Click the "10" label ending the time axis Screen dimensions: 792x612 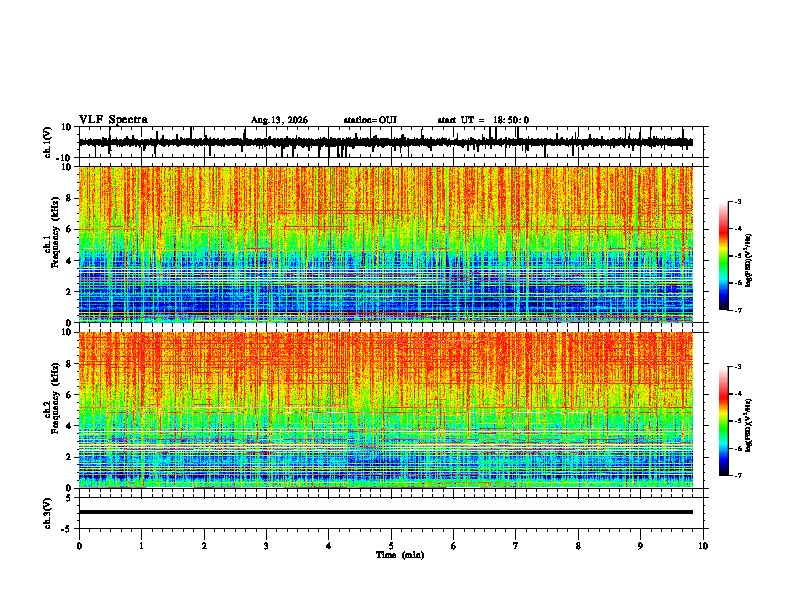[x=703, y=546]
